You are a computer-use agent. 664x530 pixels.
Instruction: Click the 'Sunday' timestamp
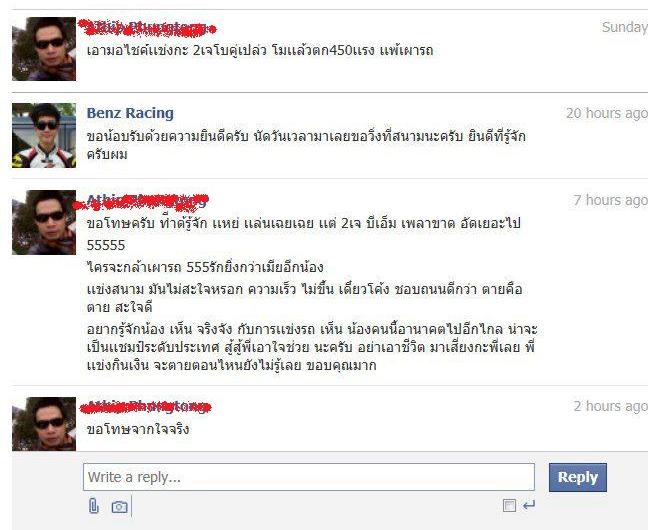coord(625,27)
